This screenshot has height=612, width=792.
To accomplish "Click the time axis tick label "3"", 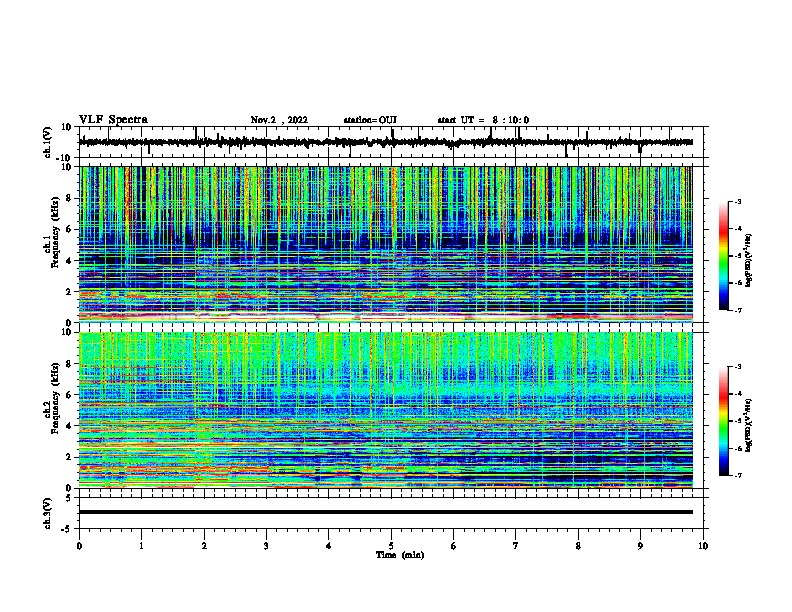I will tap(267, 546).
